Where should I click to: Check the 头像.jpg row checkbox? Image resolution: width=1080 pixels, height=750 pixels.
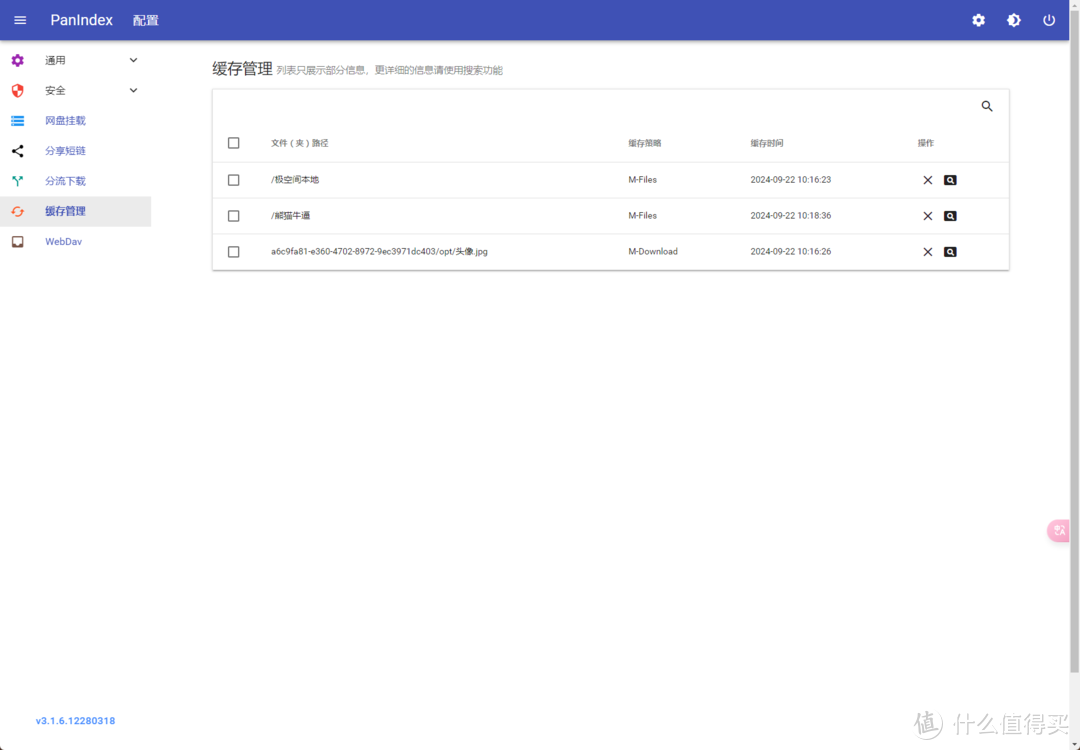[233, 252]
